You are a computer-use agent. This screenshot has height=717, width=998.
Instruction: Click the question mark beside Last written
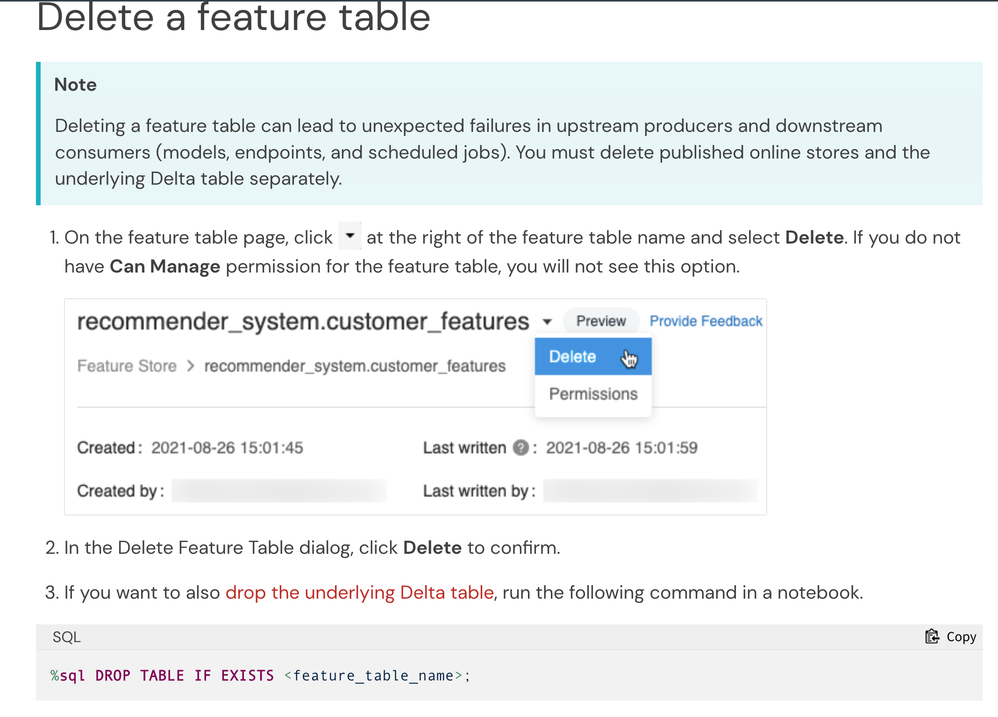(520, 448)
